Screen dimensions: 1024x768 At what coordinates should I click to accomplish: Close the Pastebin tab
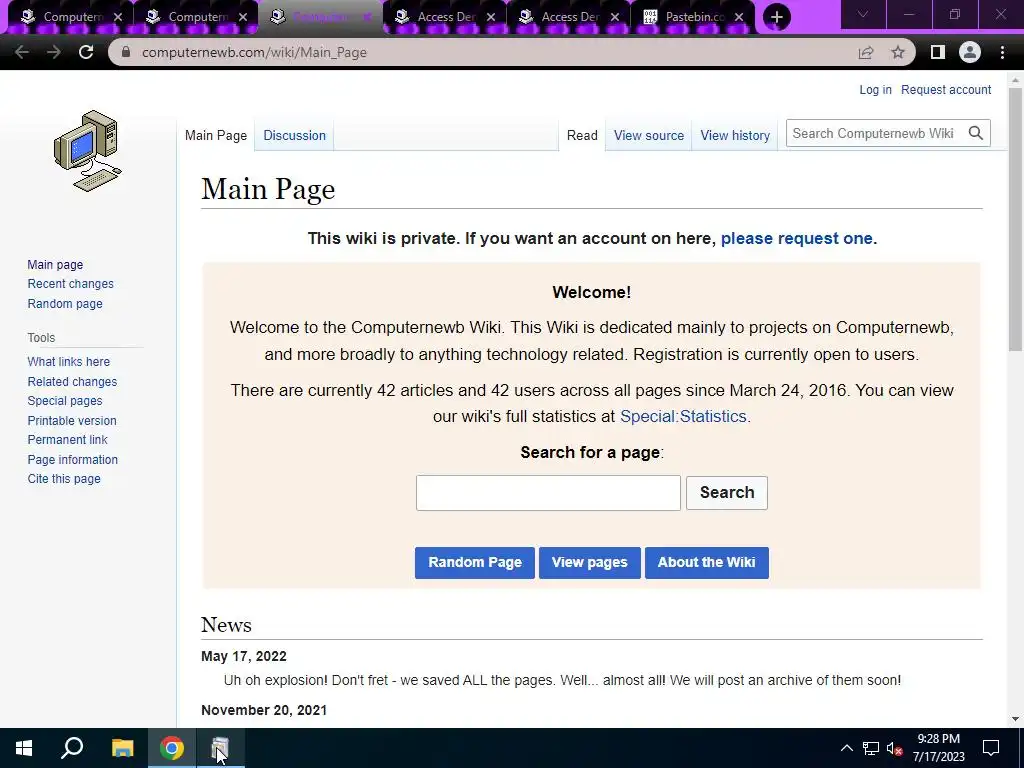click(739, 17)
